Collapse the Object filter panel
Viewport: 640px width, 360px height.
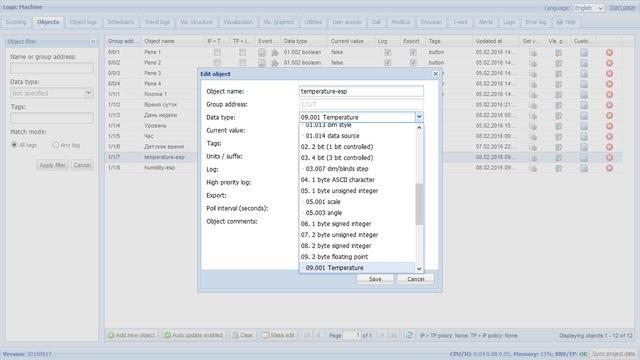pyautogui.click(x=93, y=42)
